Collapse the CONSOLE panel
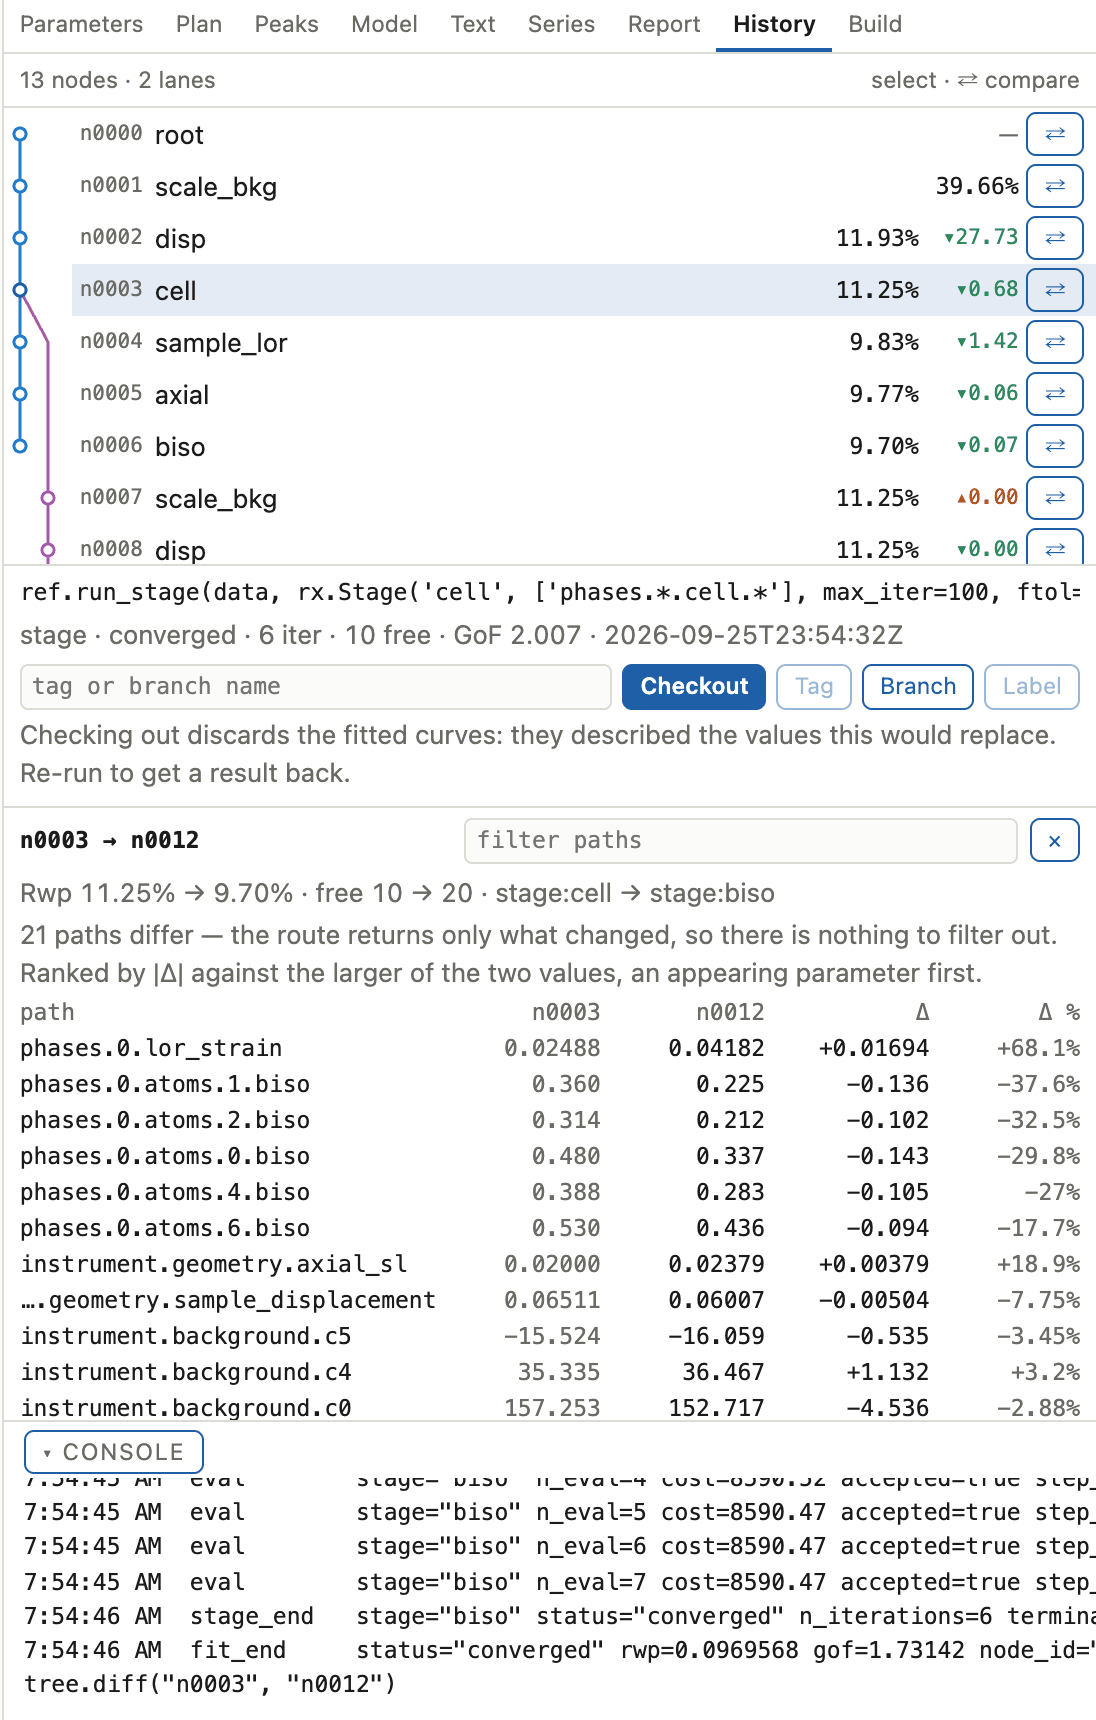This screenshot has width=1096, height=1720. (114, 1452)
